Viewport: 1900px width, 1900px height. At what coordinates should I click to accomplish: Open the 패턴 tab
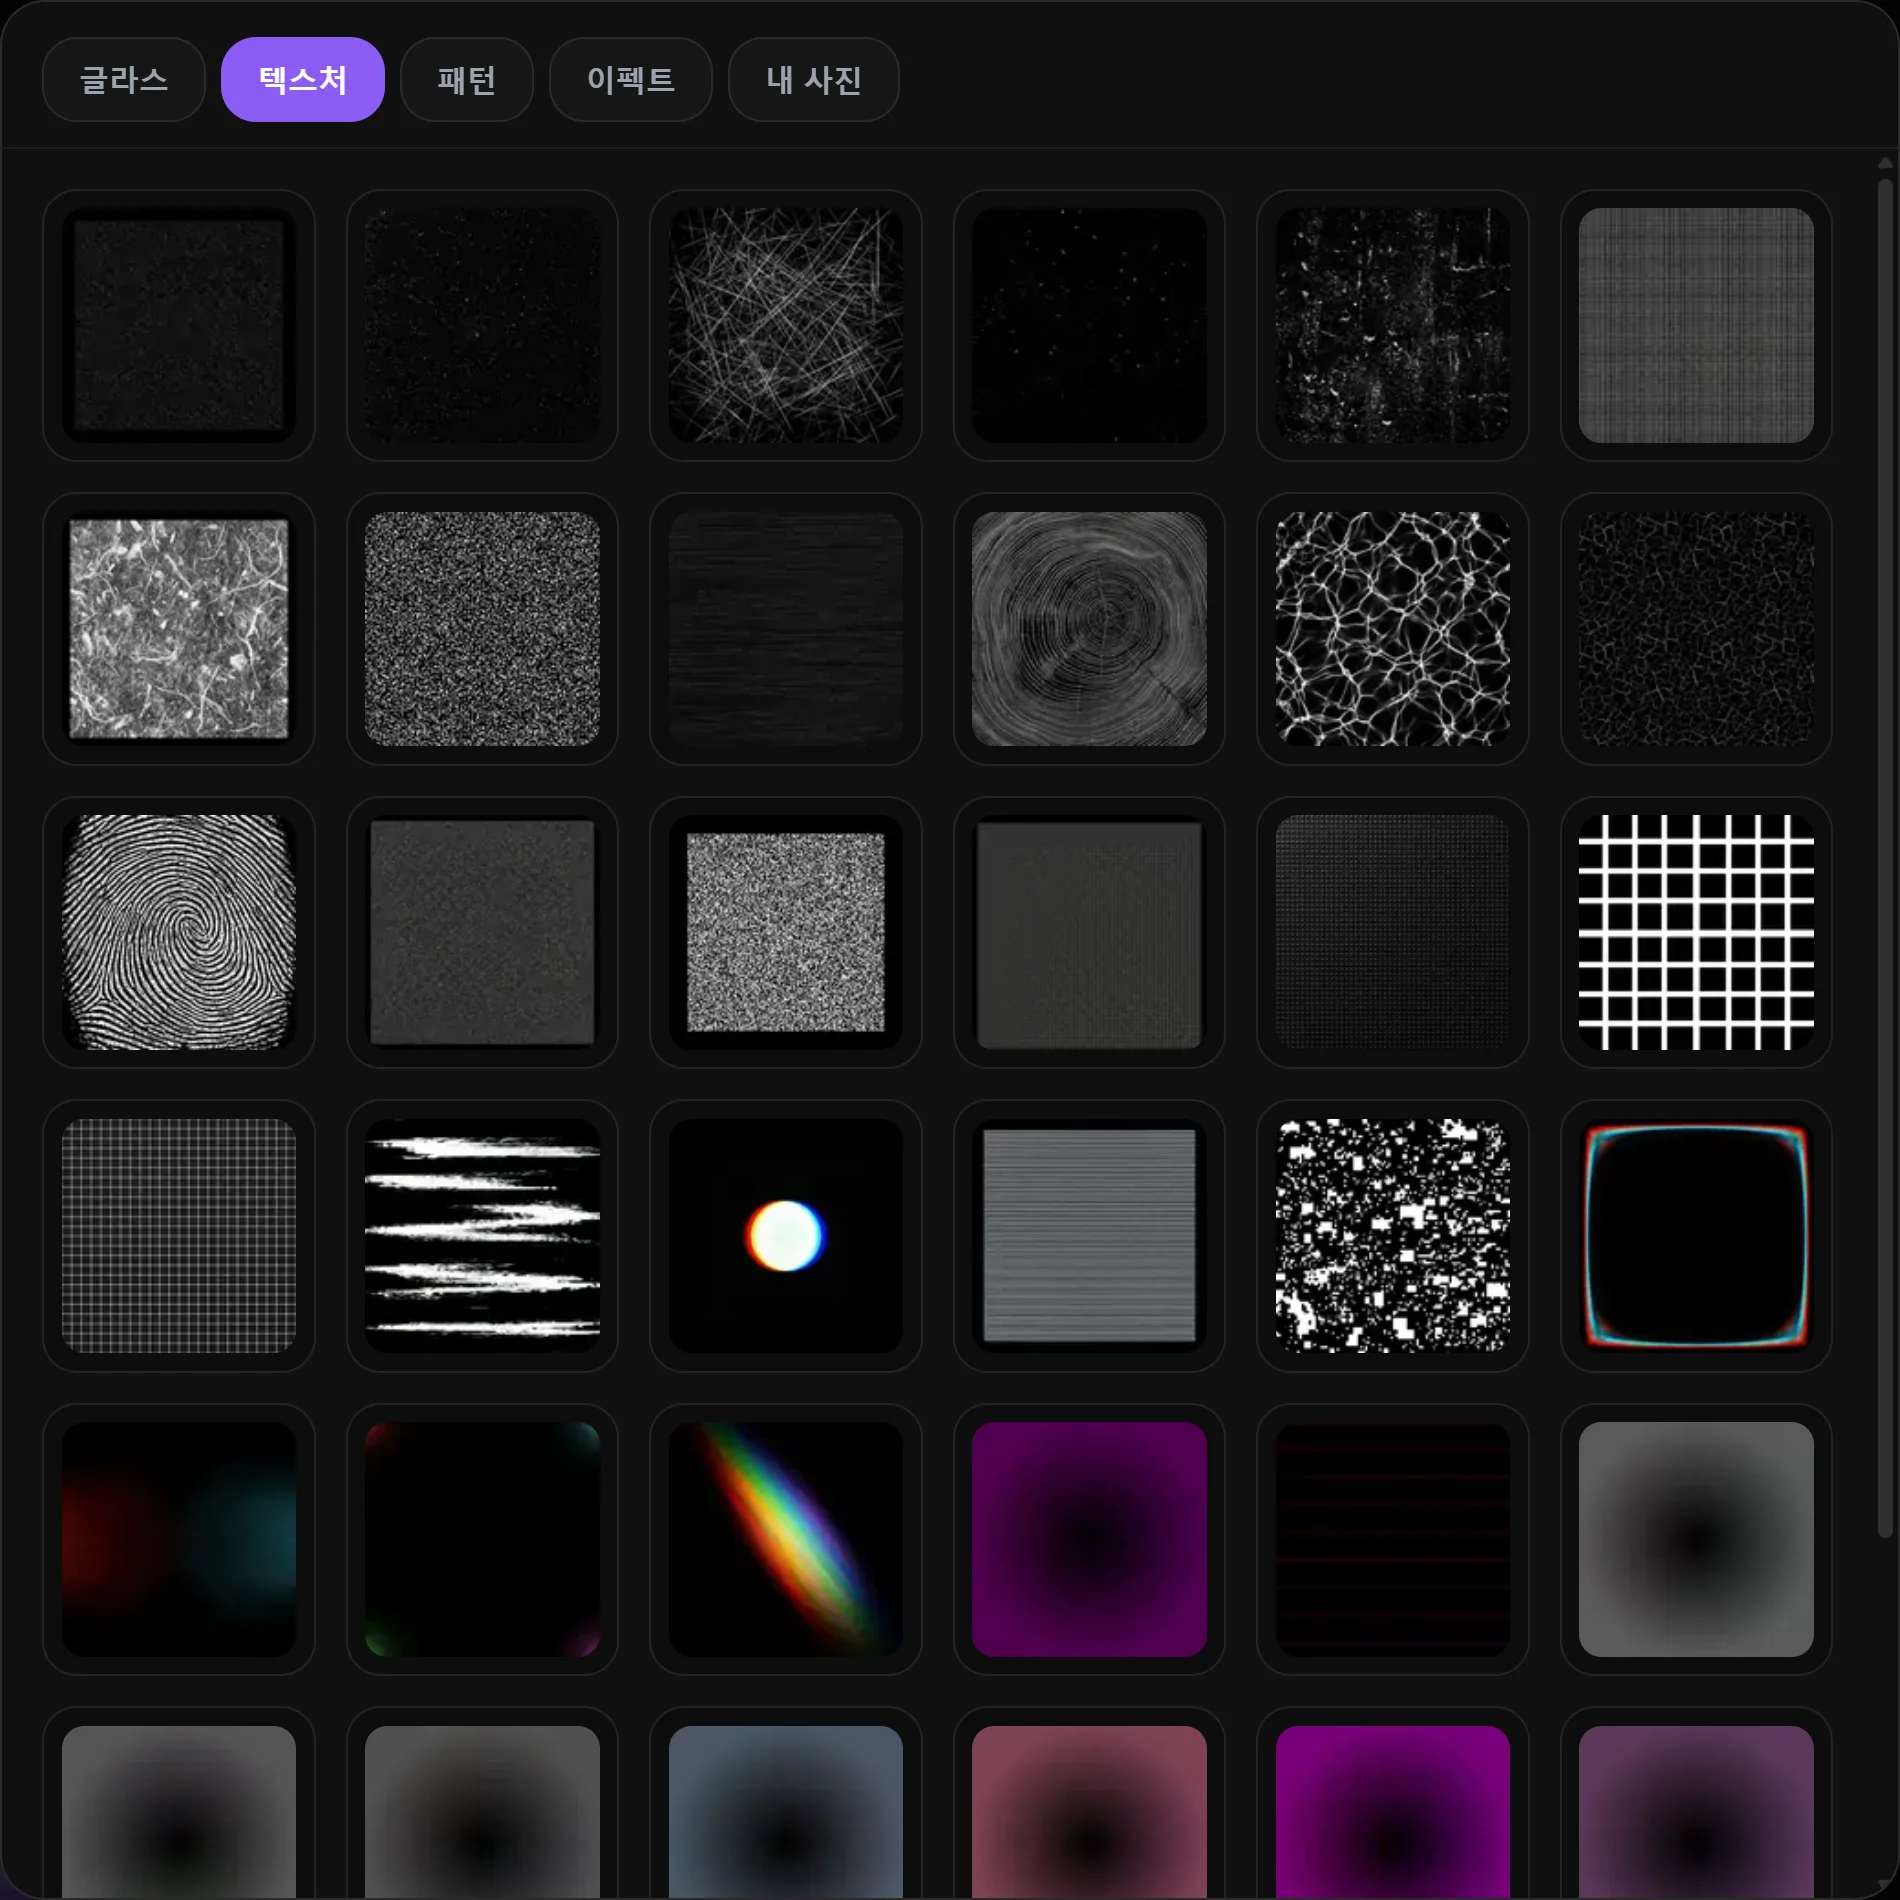[x=467, y=80]
